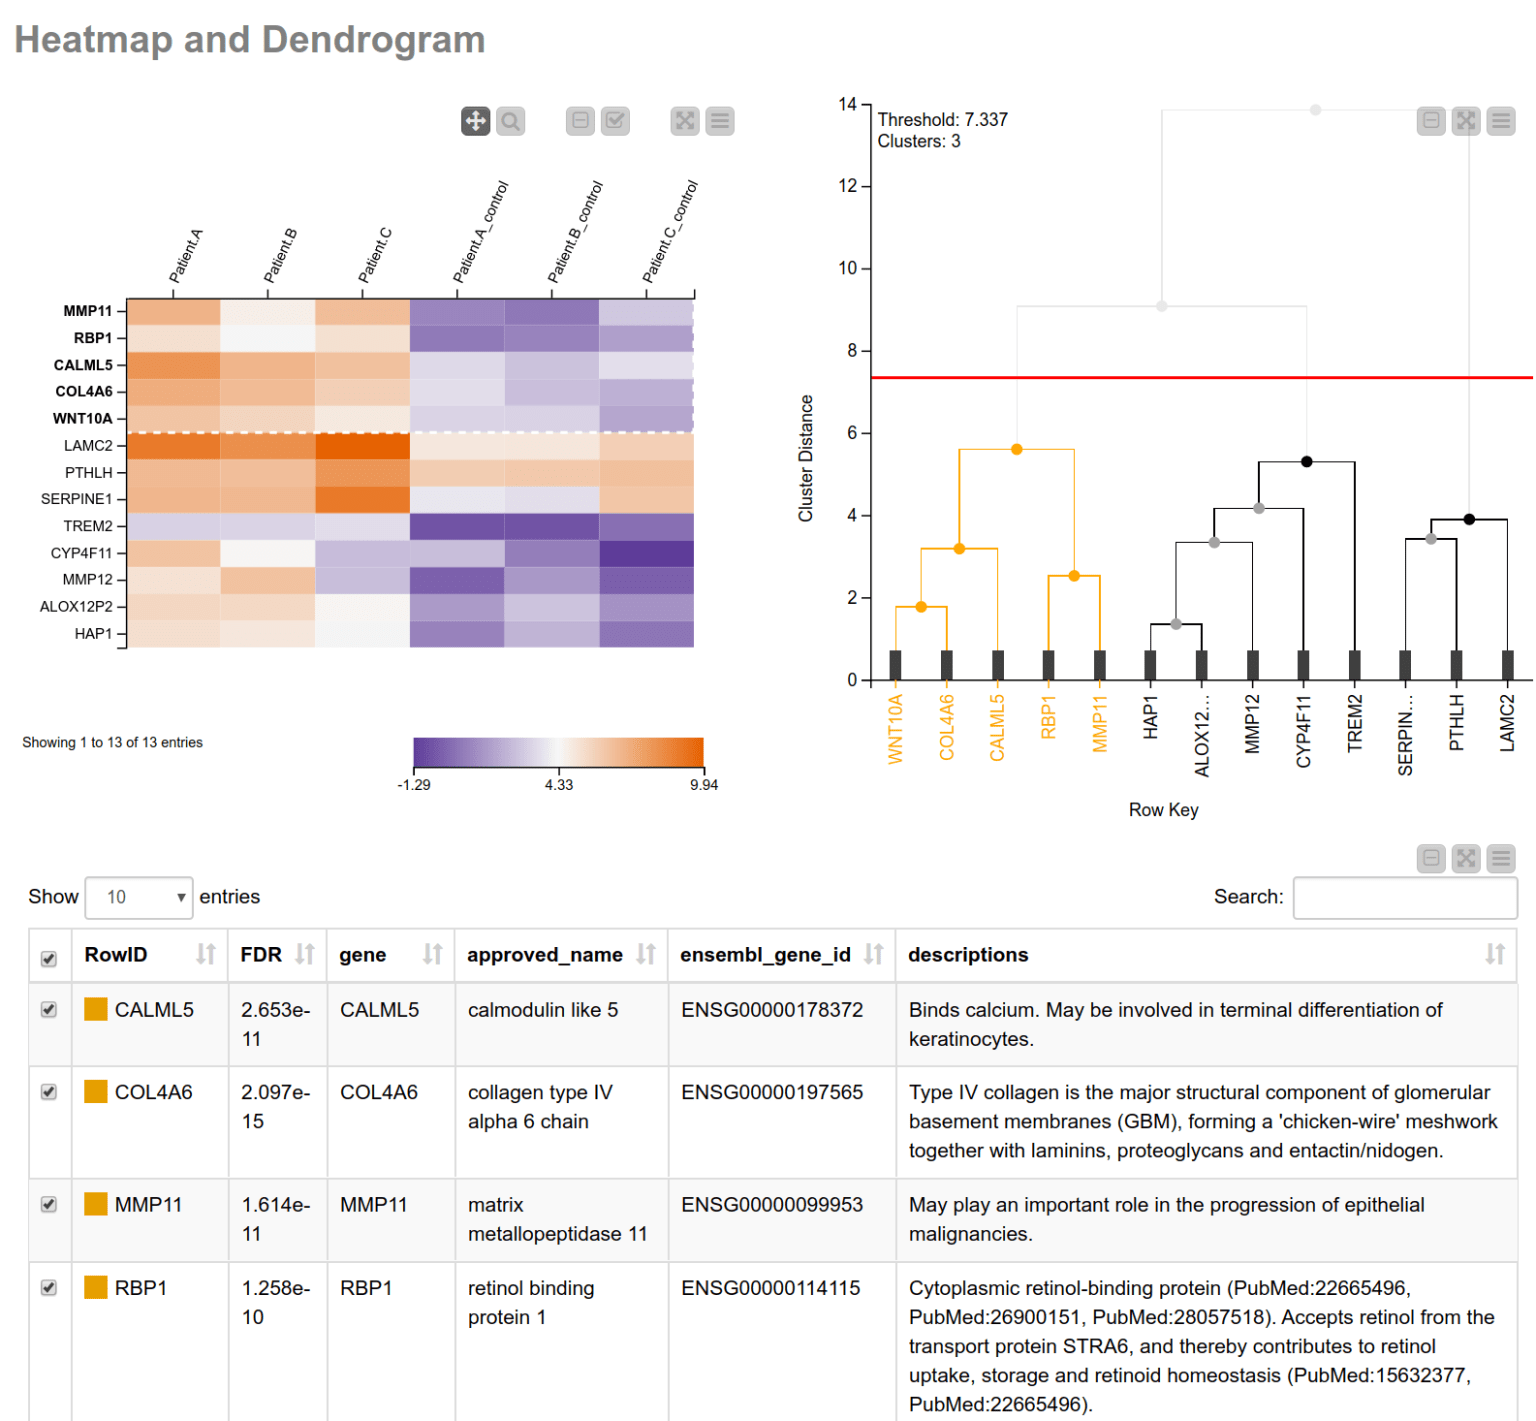
Task: Select the orange cluster node at distance 5.6
Action: (x=1016, y=449)
